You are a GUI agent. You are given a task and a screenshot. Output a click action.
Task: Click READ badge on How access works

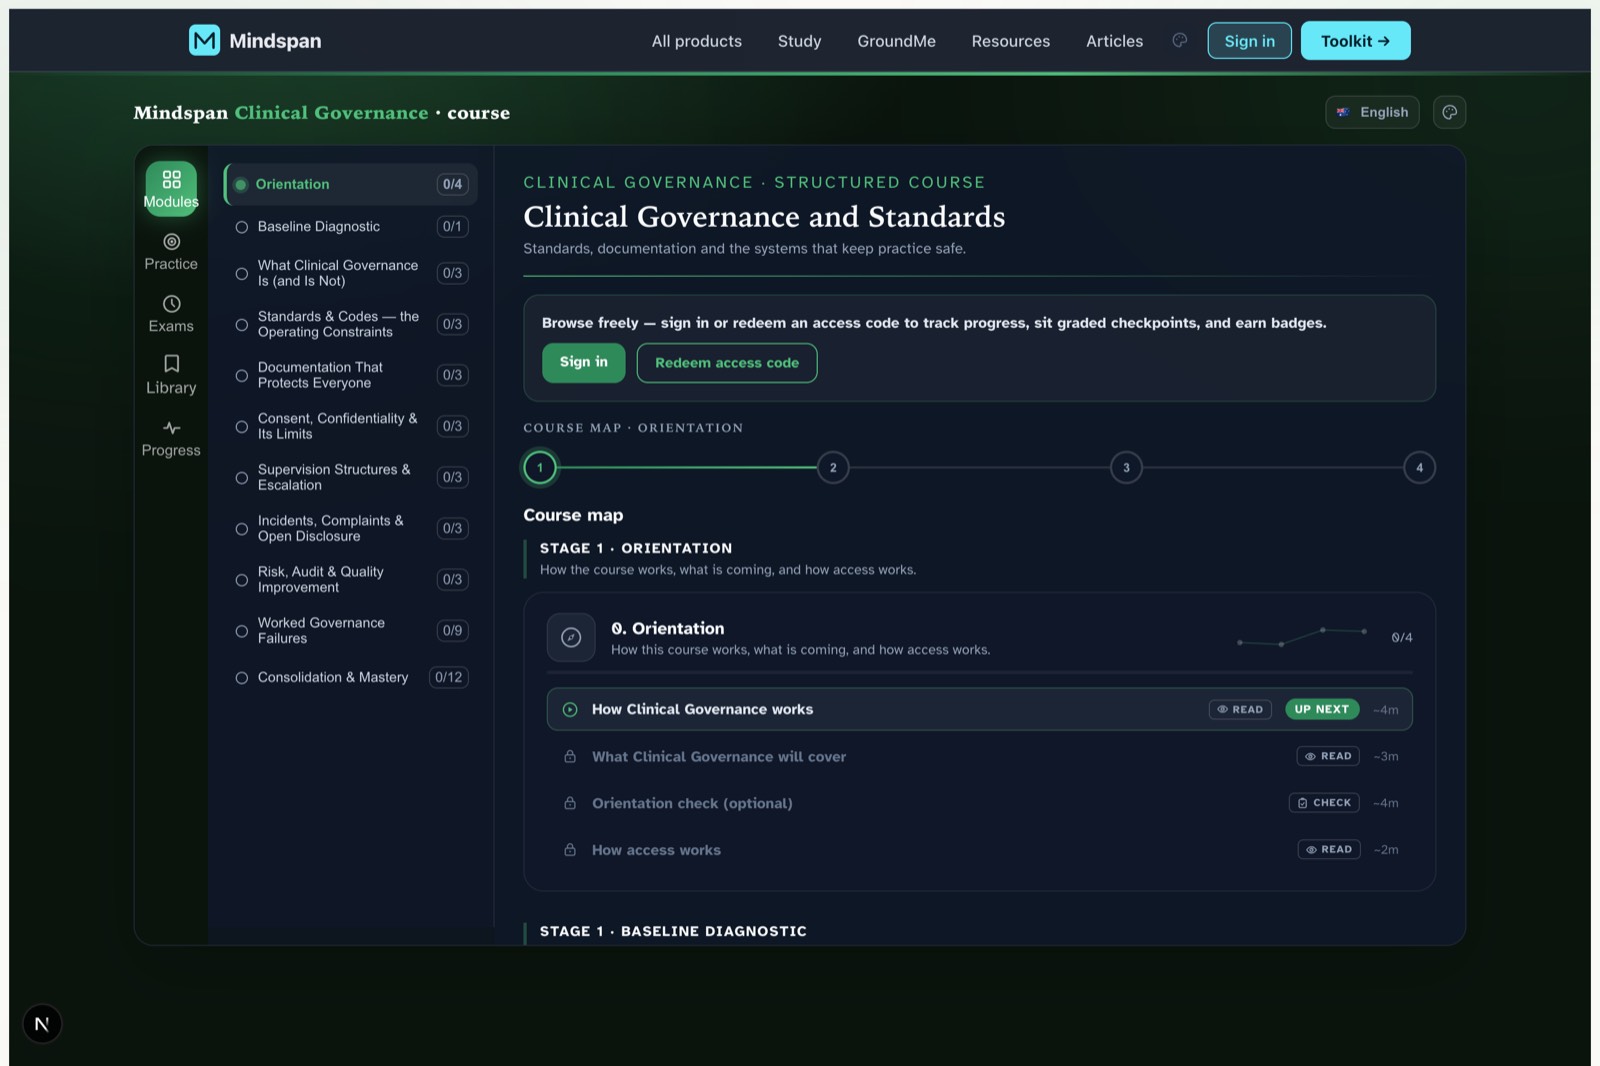point(1329,850)
